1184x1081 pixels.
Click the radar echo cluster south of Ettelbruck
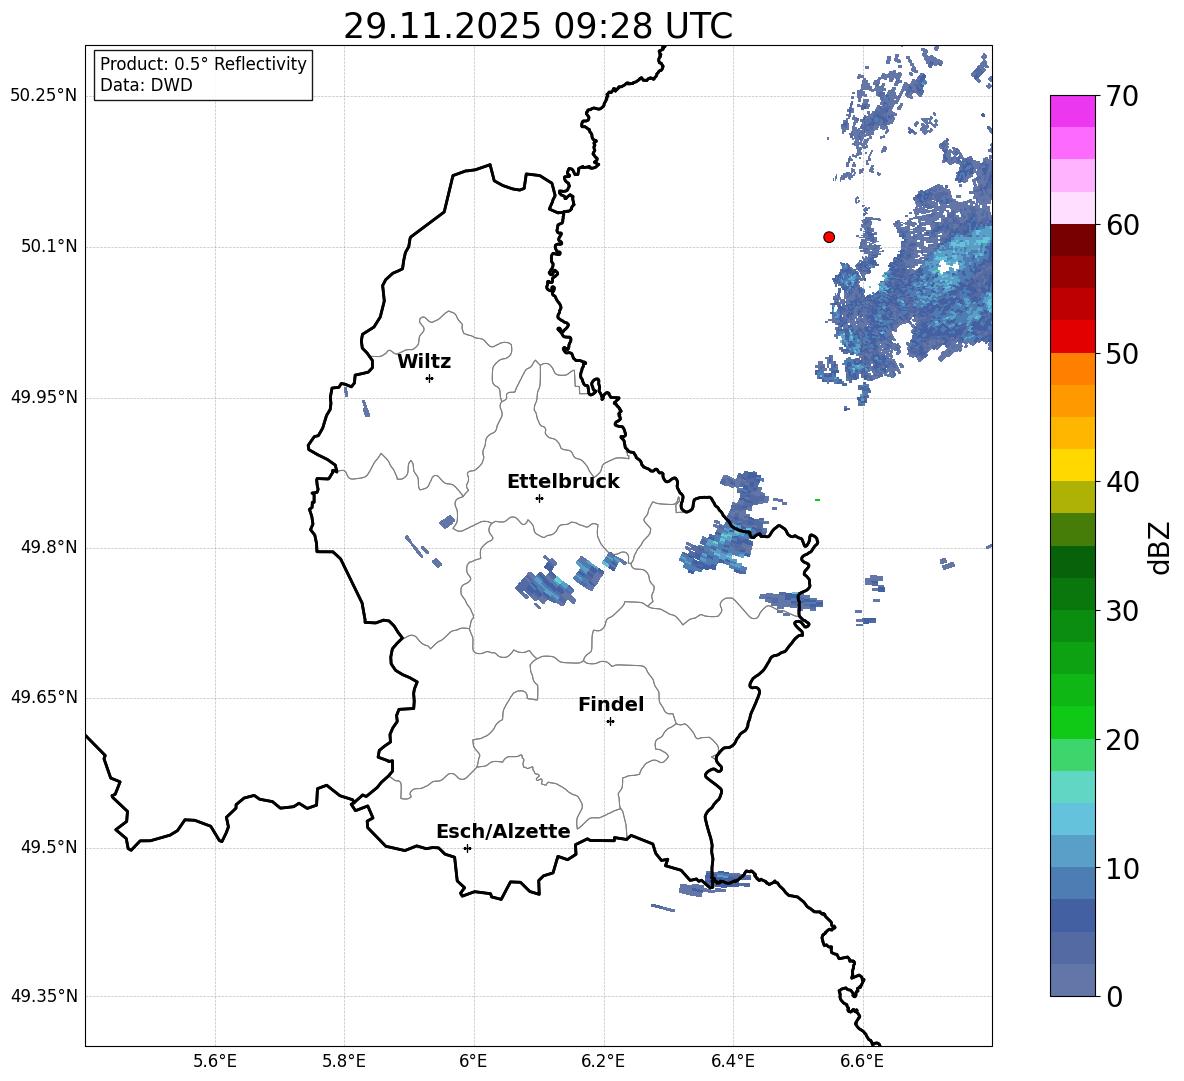(544, 587)
